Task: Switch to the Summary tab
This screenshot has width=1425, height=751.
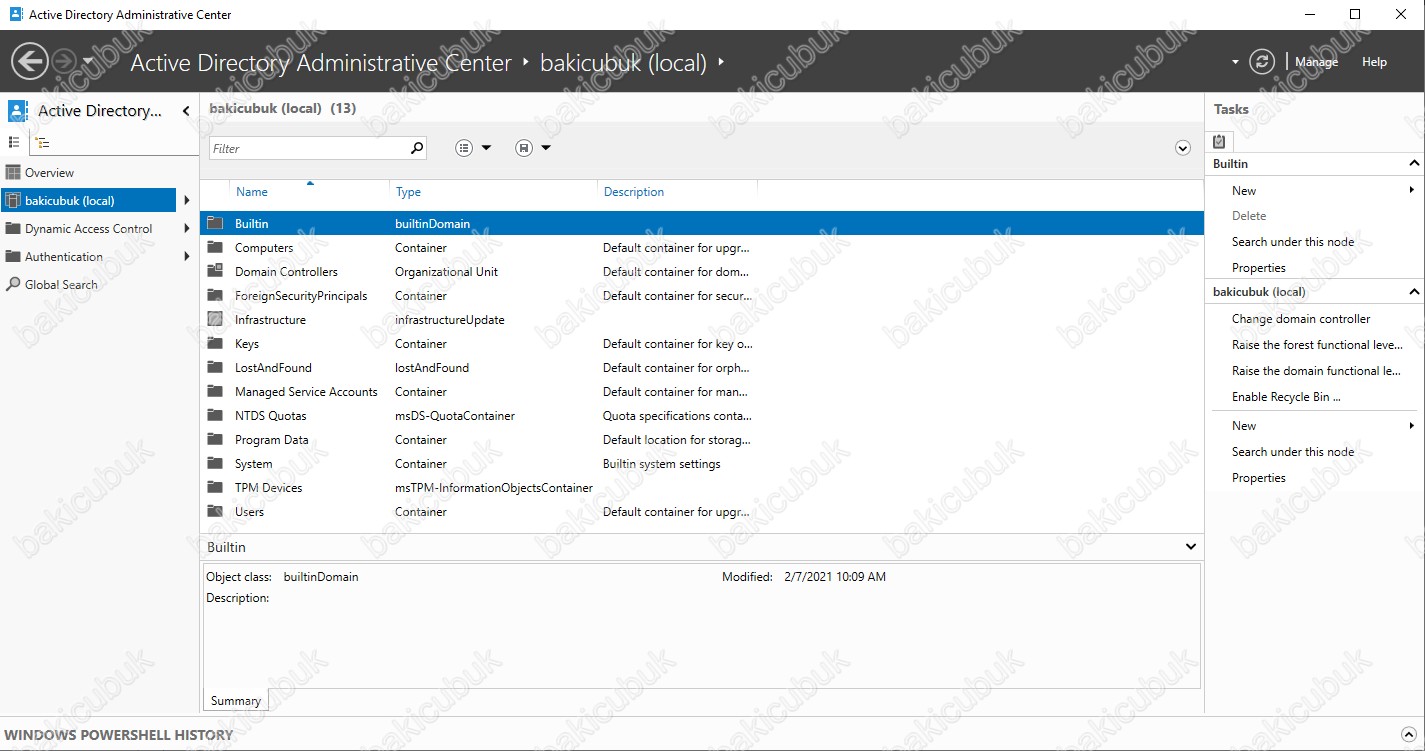Action: coord(236,701)
